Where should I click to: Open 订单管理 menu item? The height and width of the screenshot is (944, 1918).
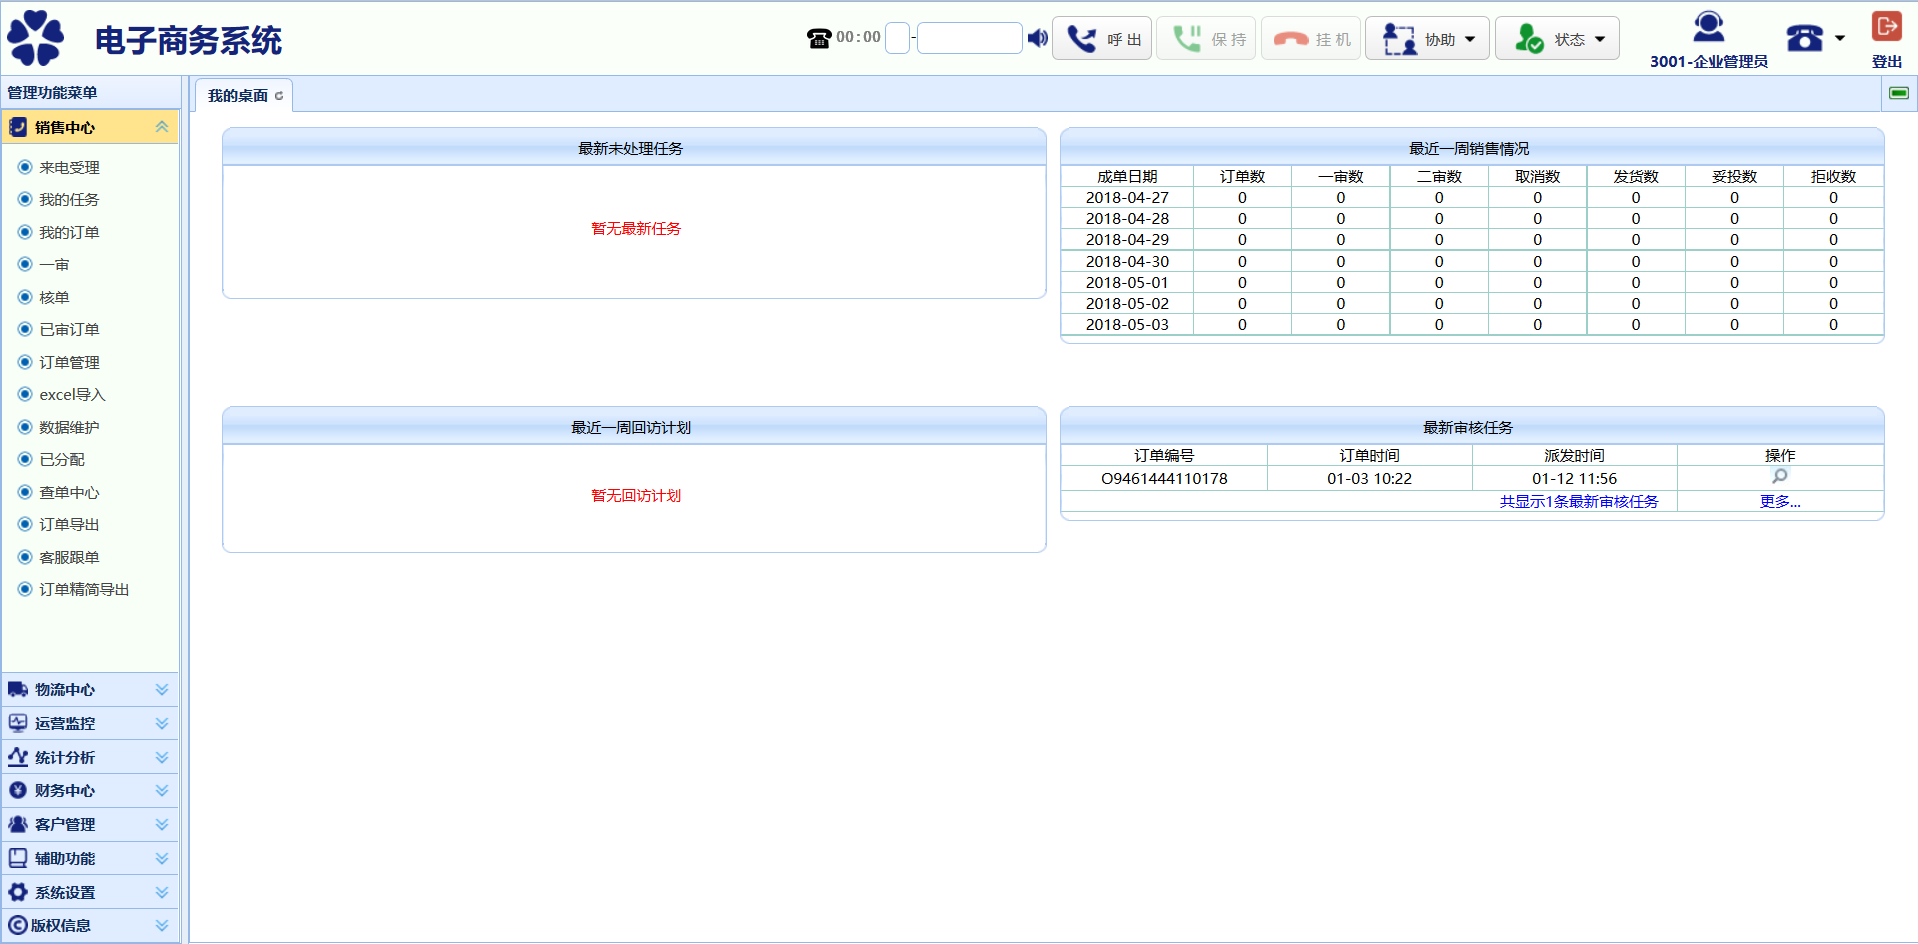click(x=69, y=362)
